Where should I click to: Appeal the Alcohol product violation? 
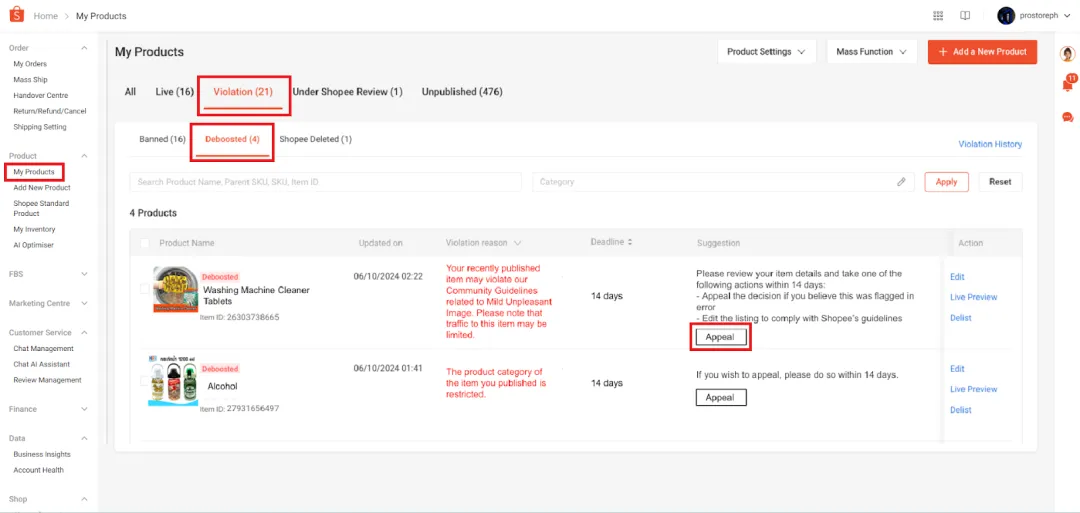pyautogui.click(x=720, y=397)
